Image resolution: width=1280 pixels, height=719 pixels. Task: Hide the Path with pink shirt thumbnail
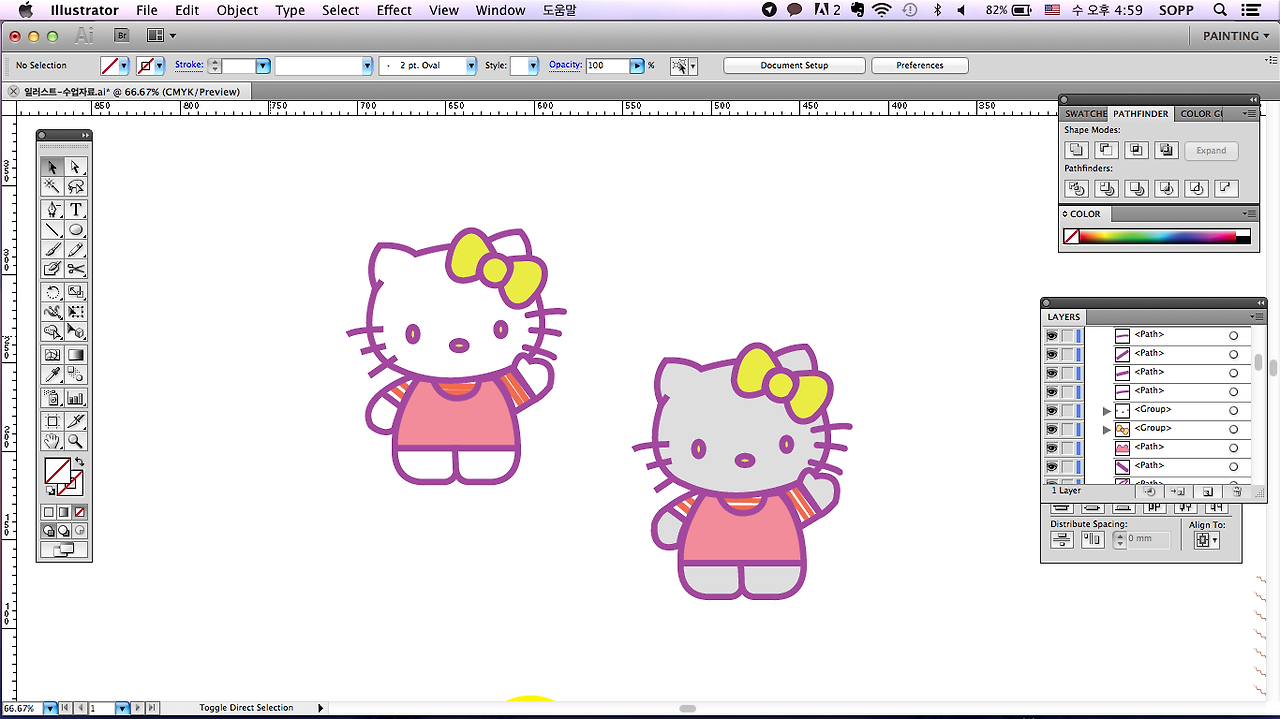pyautogui.click(x=1052, y=448)
